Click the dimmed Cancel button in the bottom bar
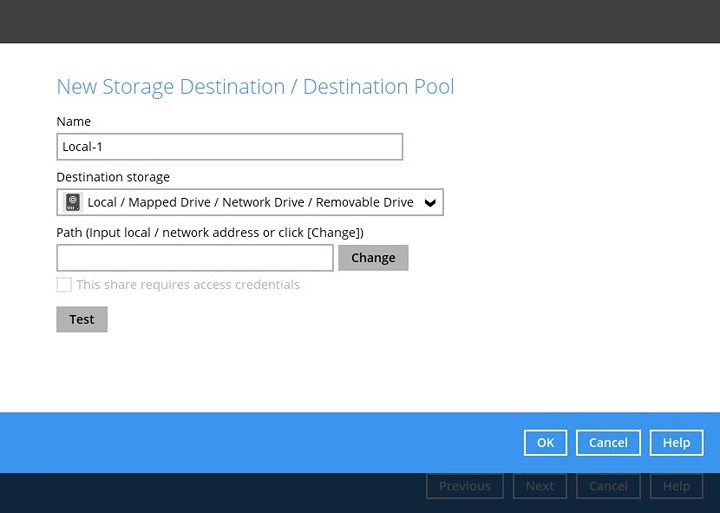The width and height of the screenshot is (720, 513). tap(608, 486)
